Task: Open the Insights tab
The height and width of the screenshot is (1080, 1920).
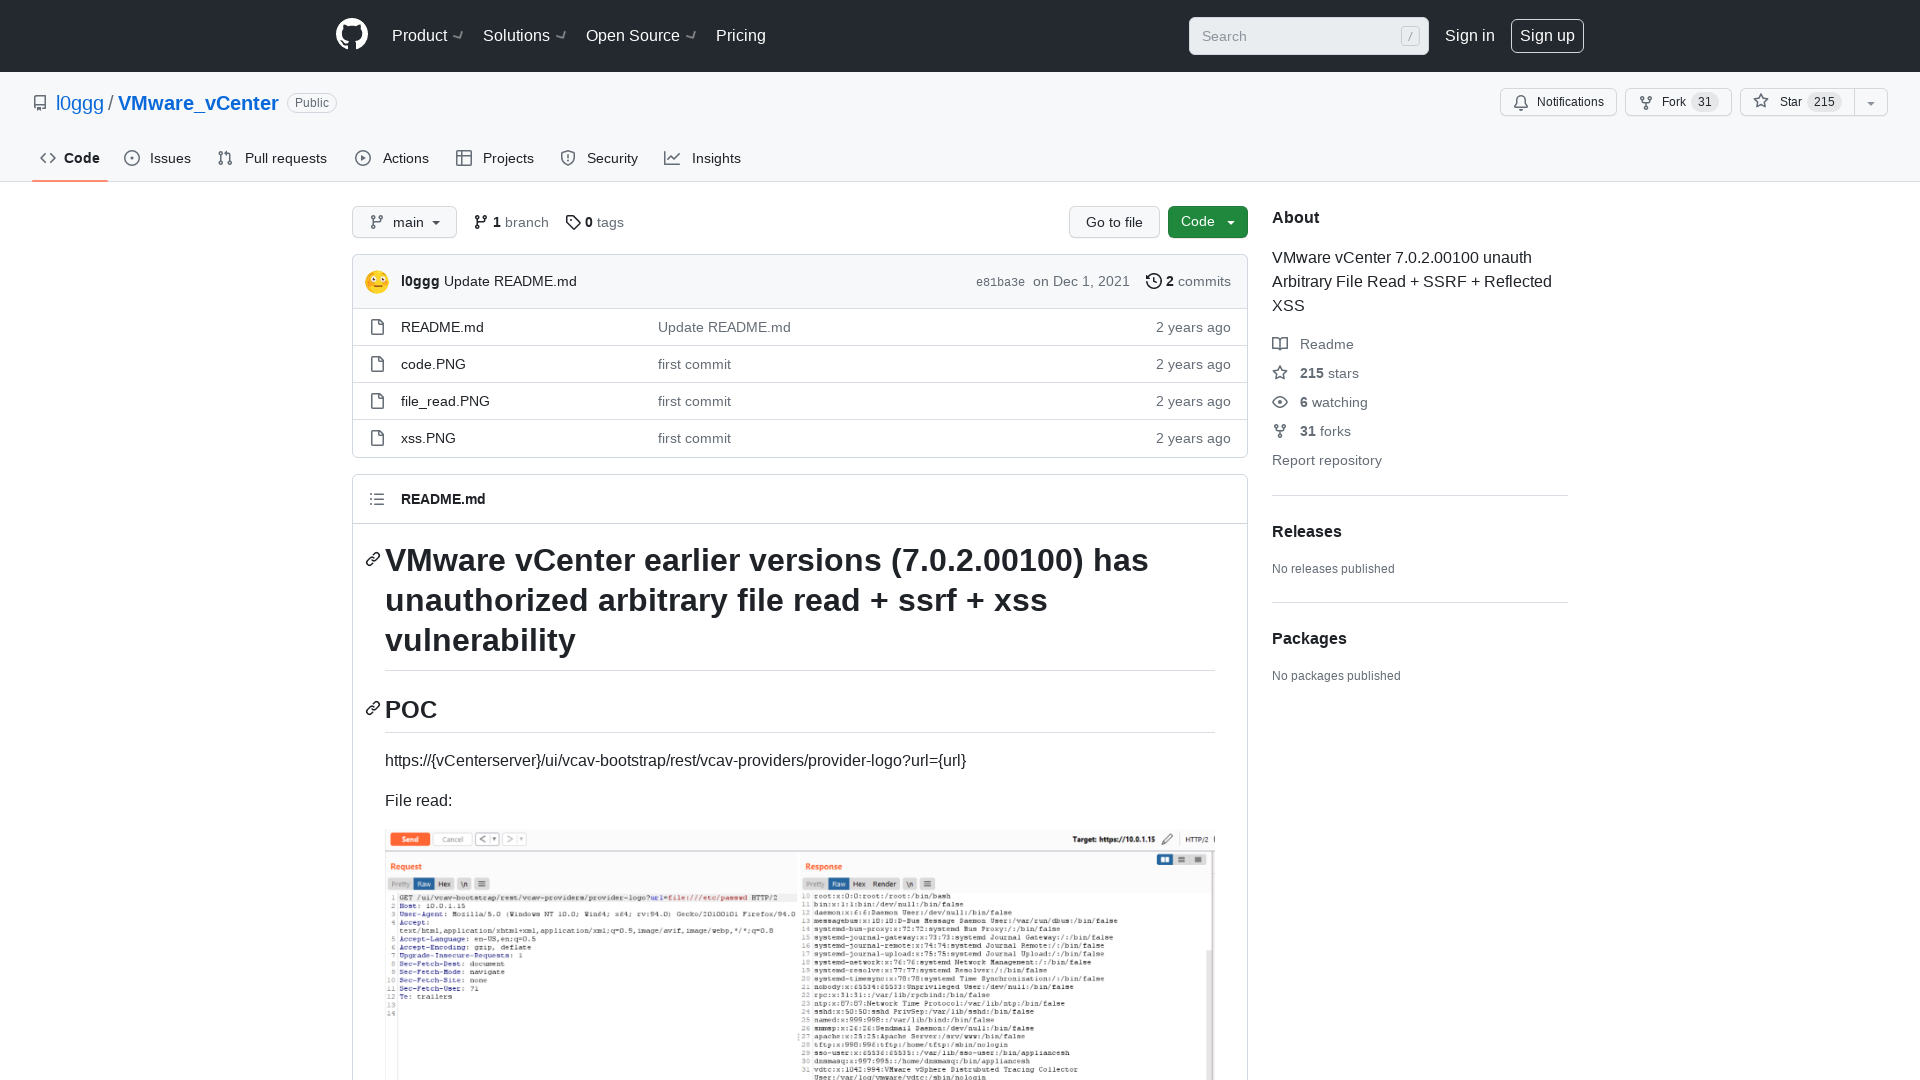Action: (702, 158)
